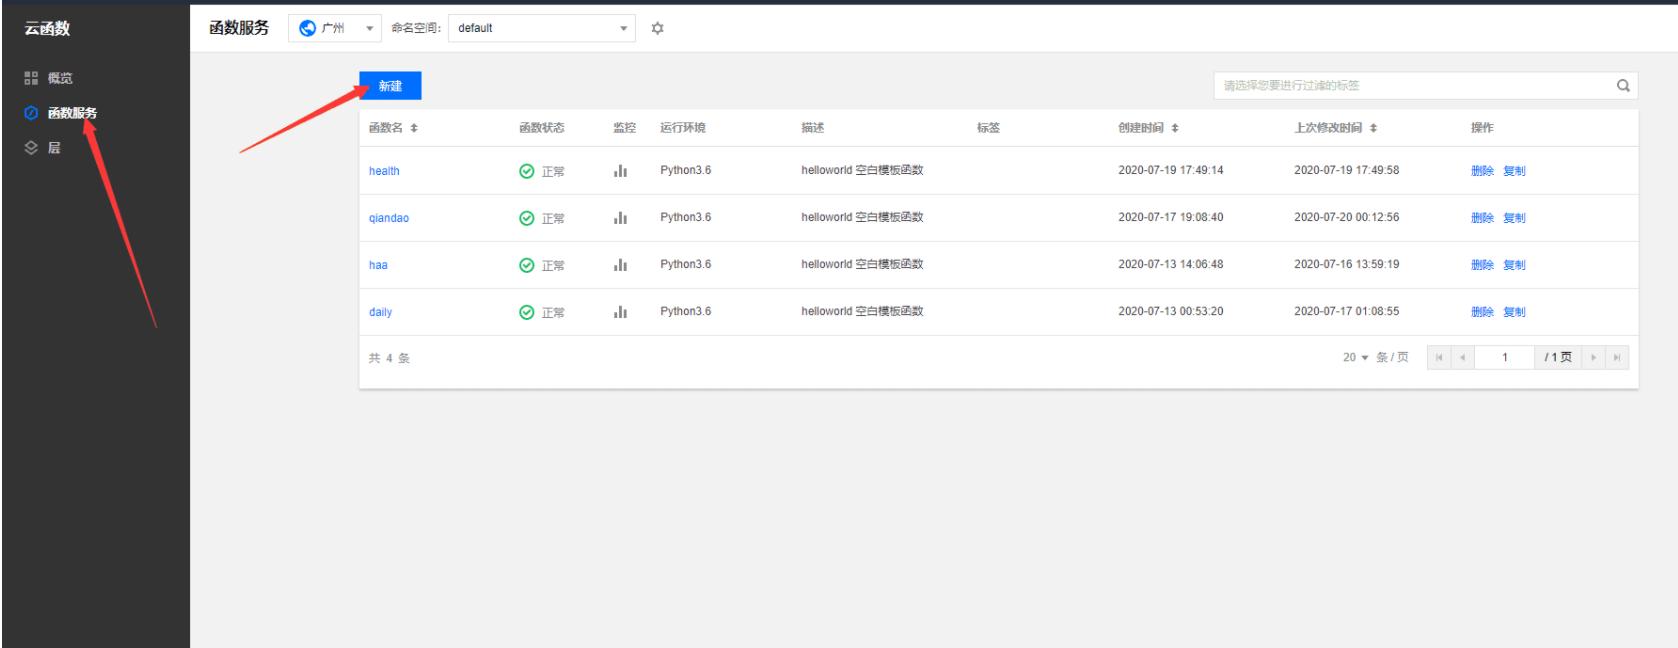Click the page number input
Image resolution: width=1678 pixels, height=648 pixels.
pyautogui.click(x=1504, y=358)
